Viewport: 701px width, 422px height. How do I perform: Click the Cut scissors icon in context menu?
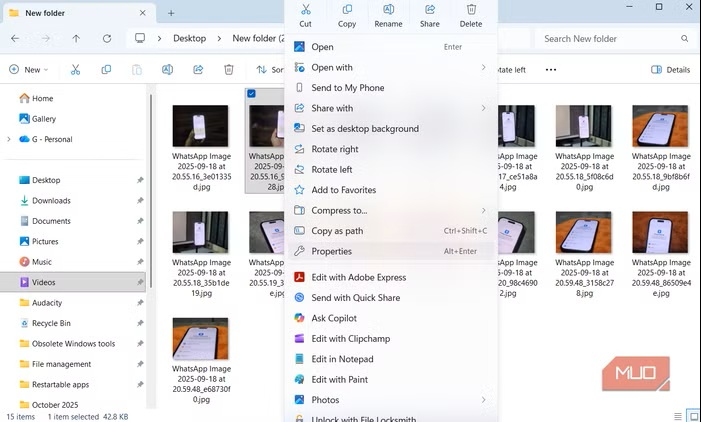tap(305, 10)
